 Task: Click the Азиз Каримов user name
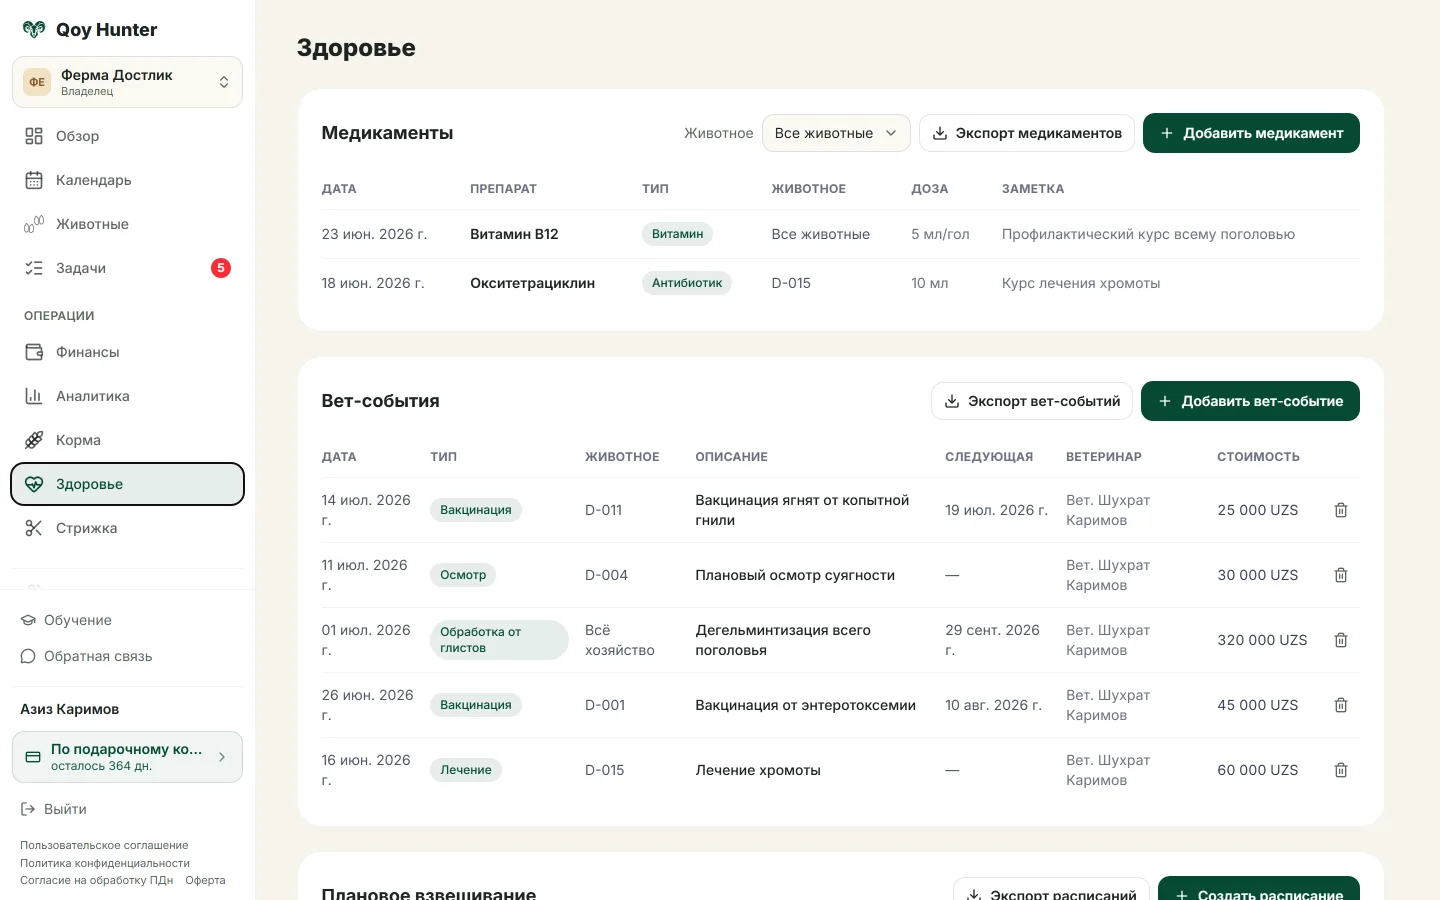70,709
